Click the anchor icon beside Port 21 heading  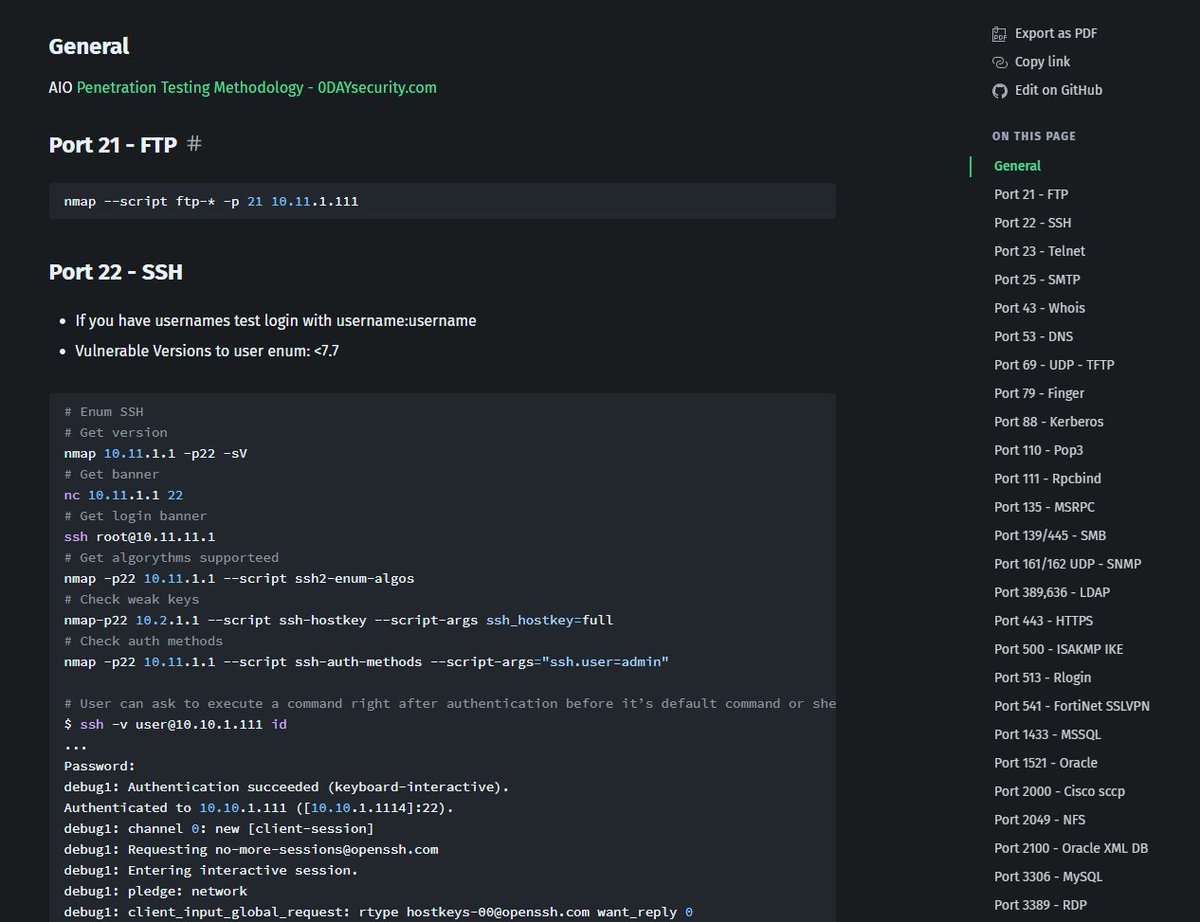click(x=193, y=144)
